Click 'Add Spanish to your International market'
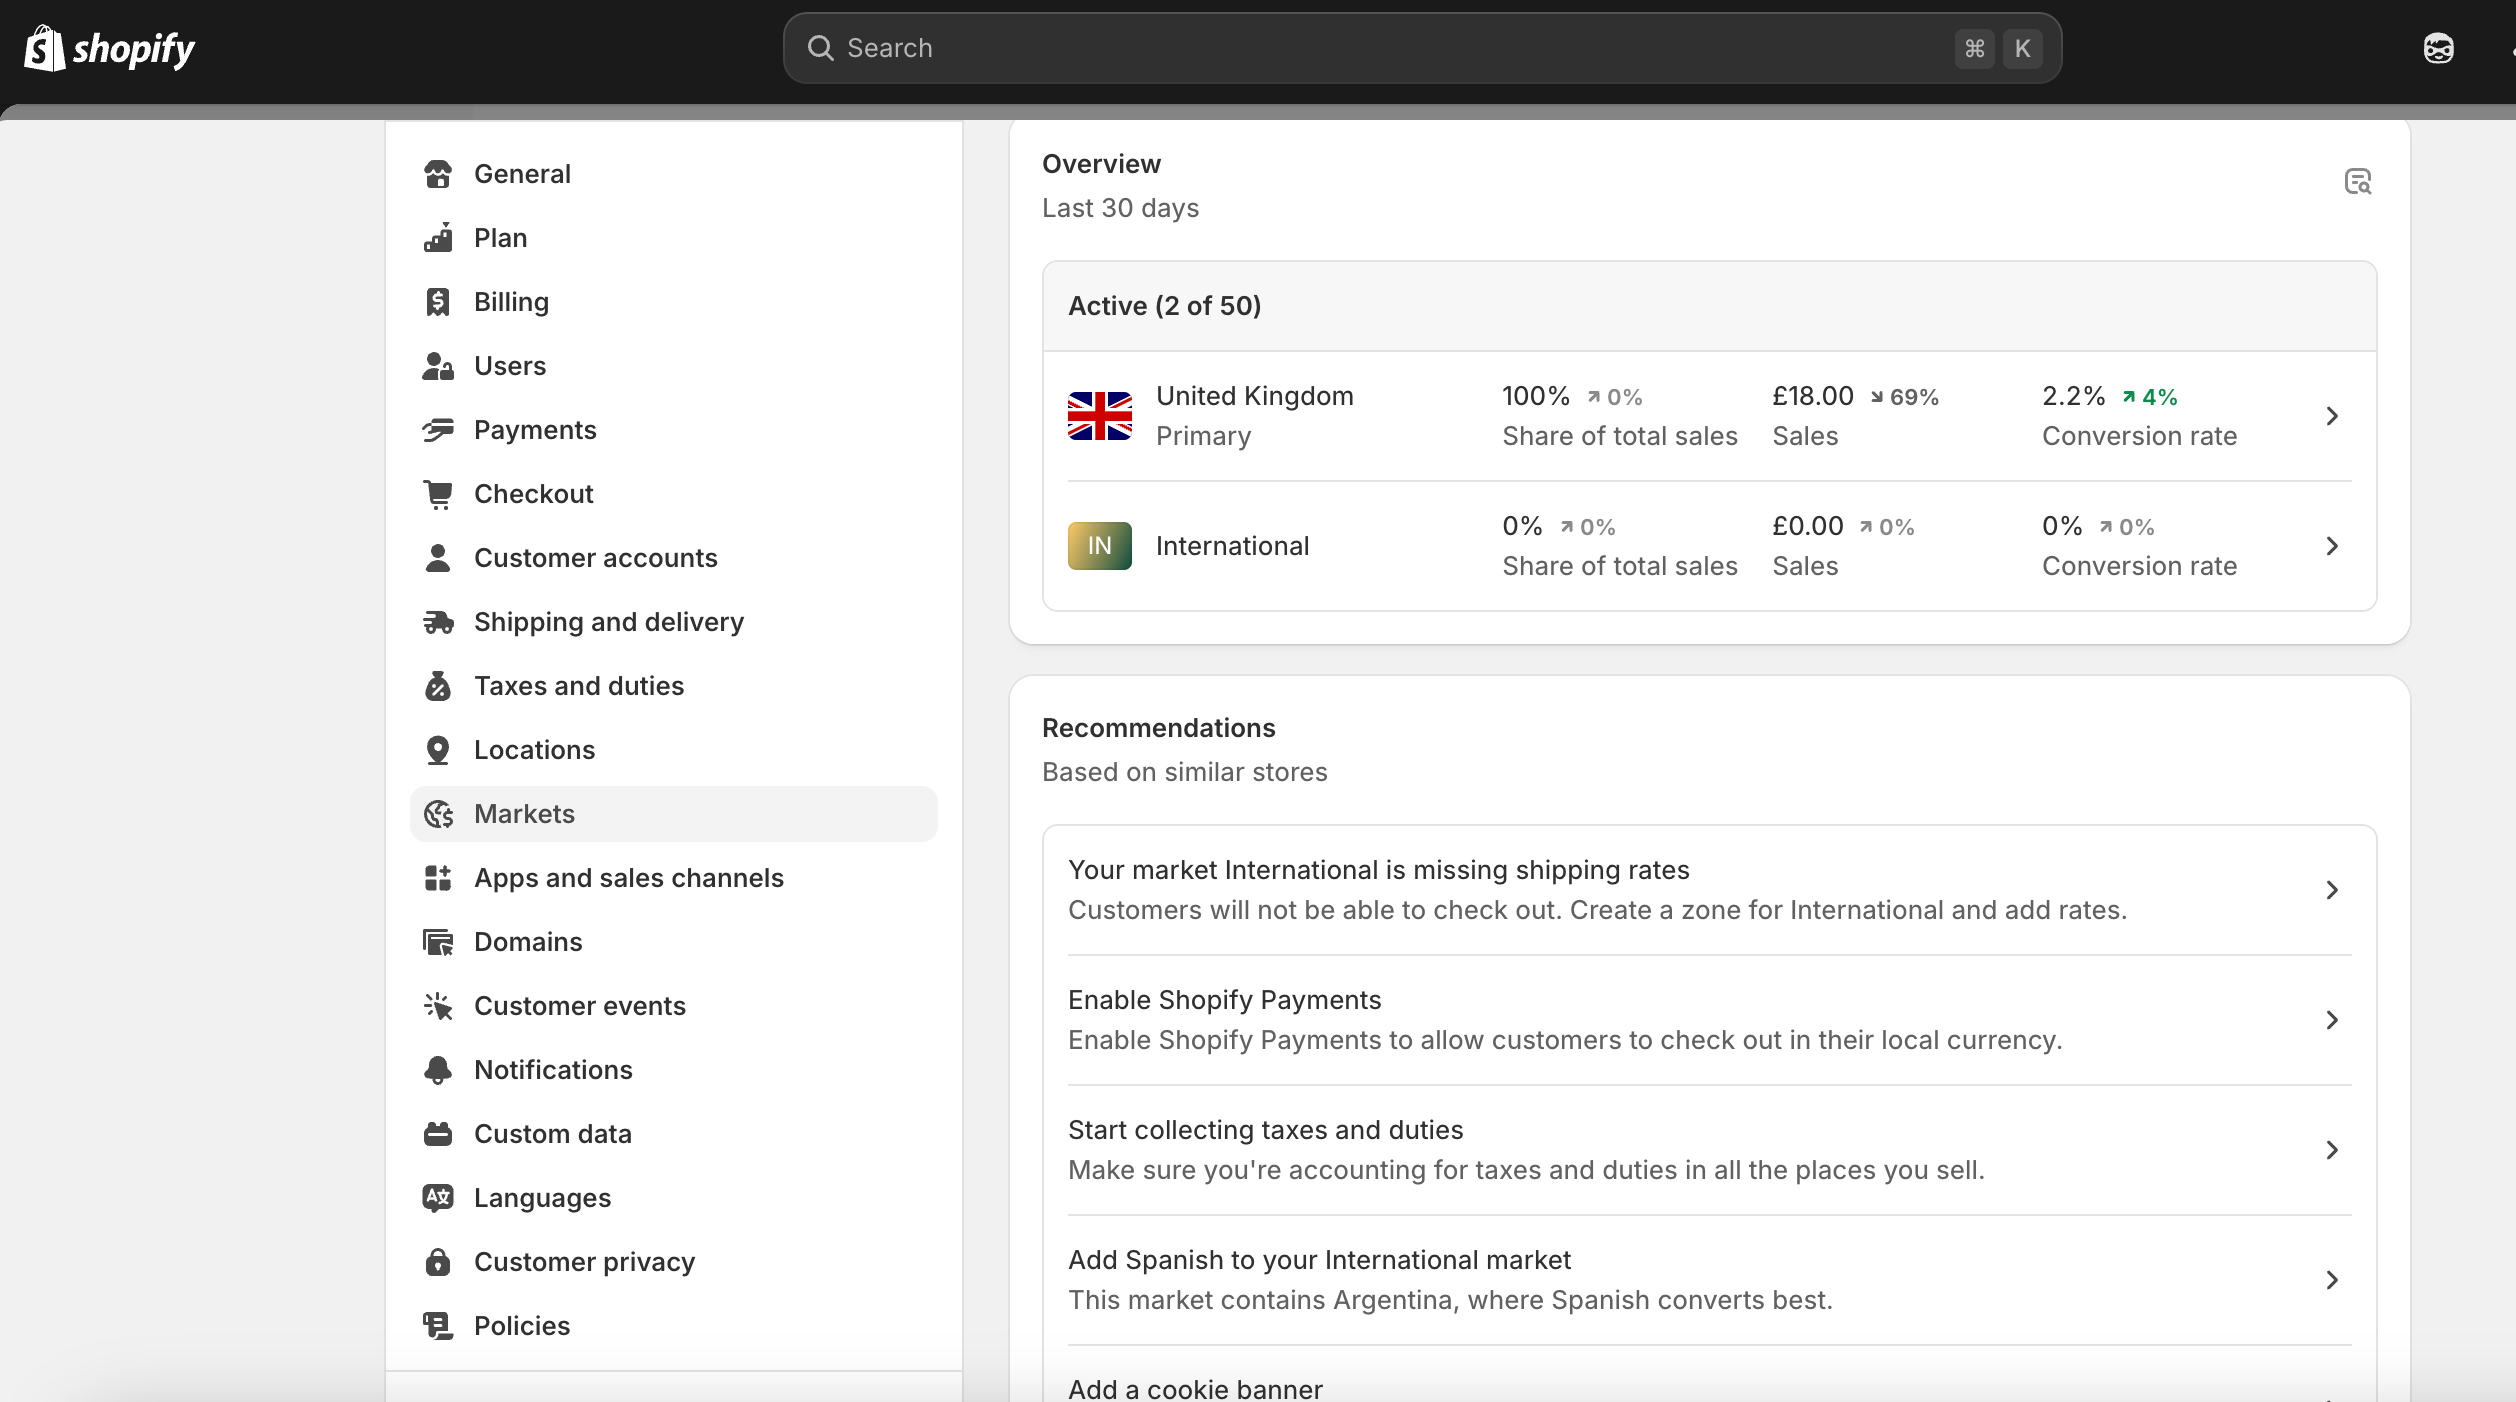 pyautogui.click(x=1319, y=1260)
